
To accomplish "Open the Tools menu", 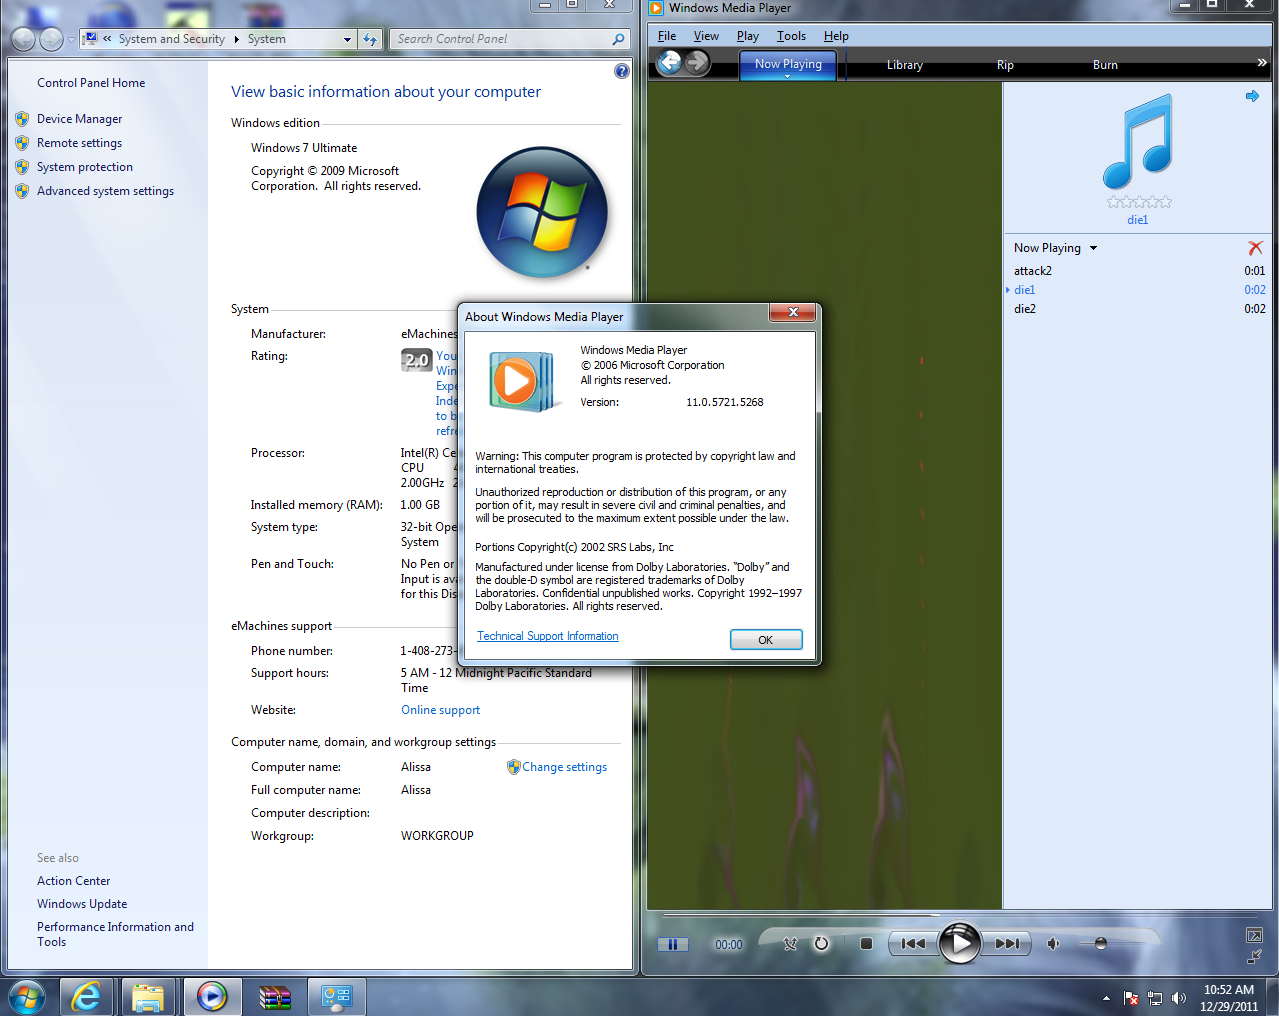I will pyautogui.click(x=790, y=35).
